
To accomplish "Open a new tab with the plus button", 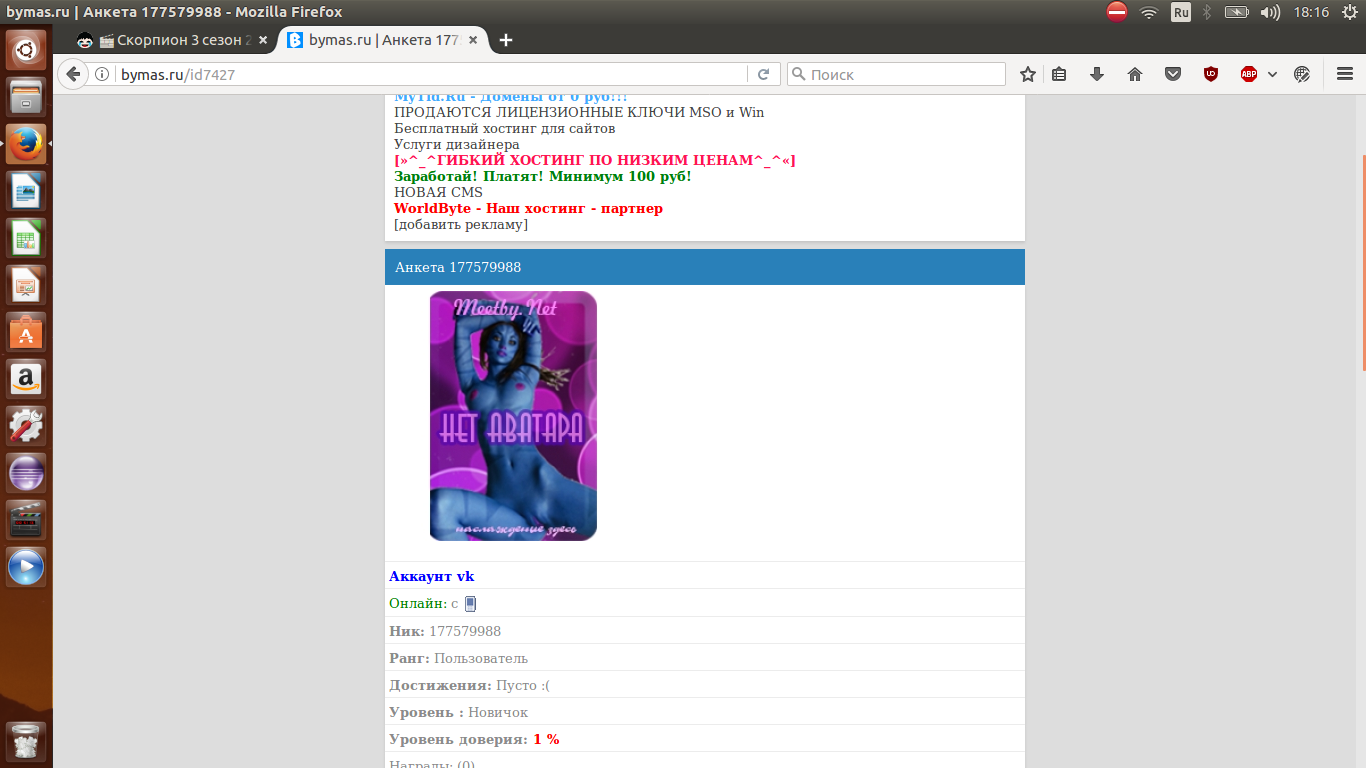I will 506,40.
